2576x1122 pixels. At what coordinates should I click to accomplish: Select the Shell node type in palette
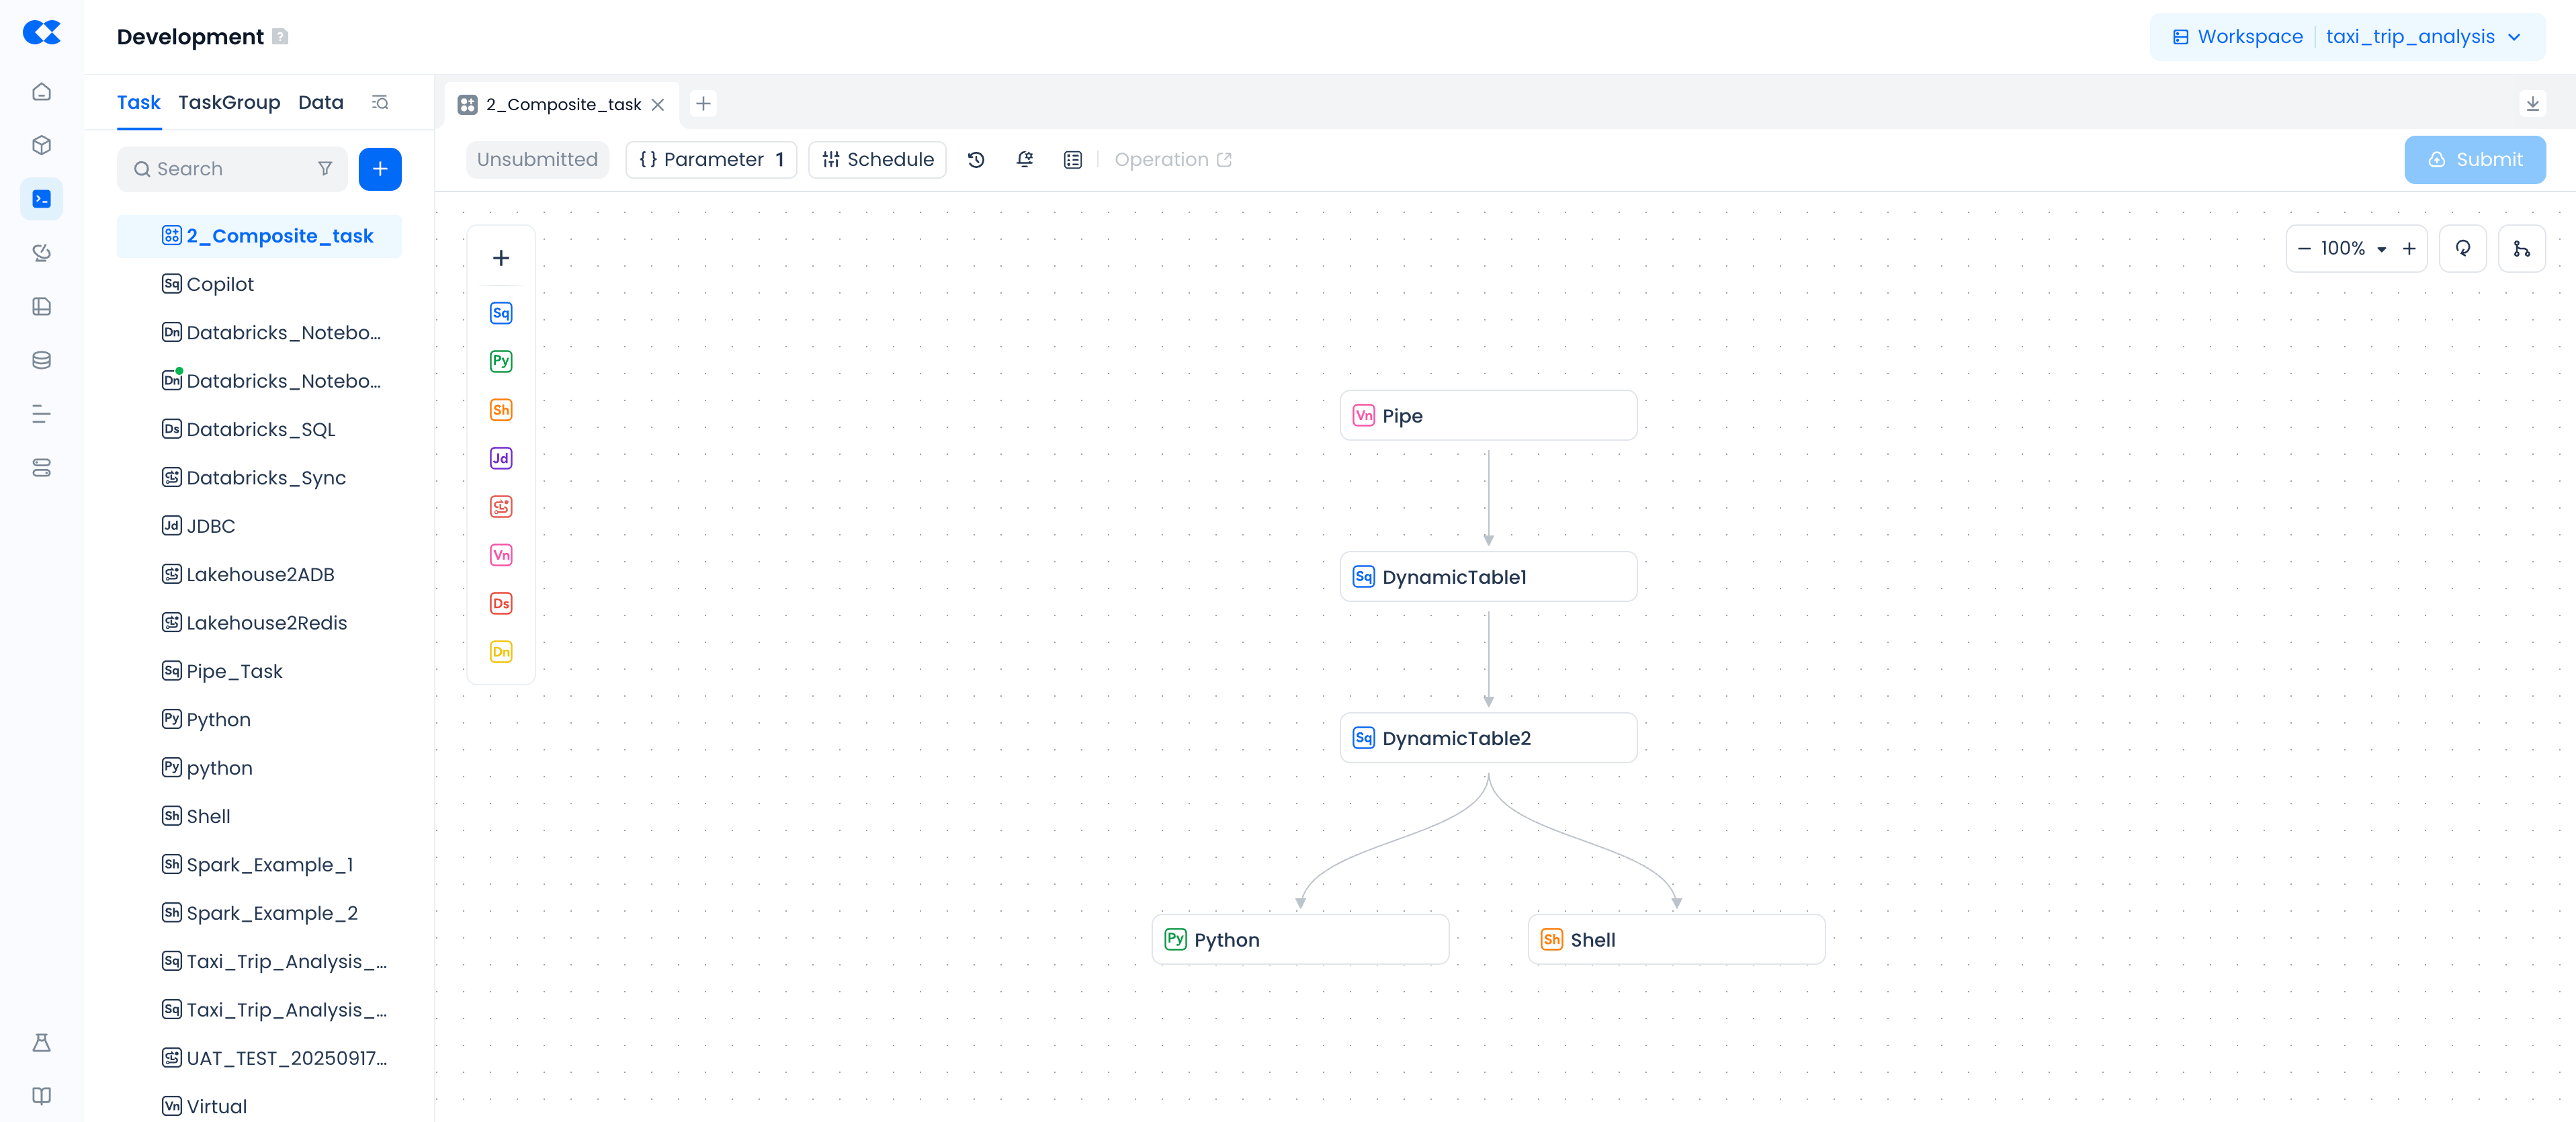pyautogui.click(x=501, y=410)
